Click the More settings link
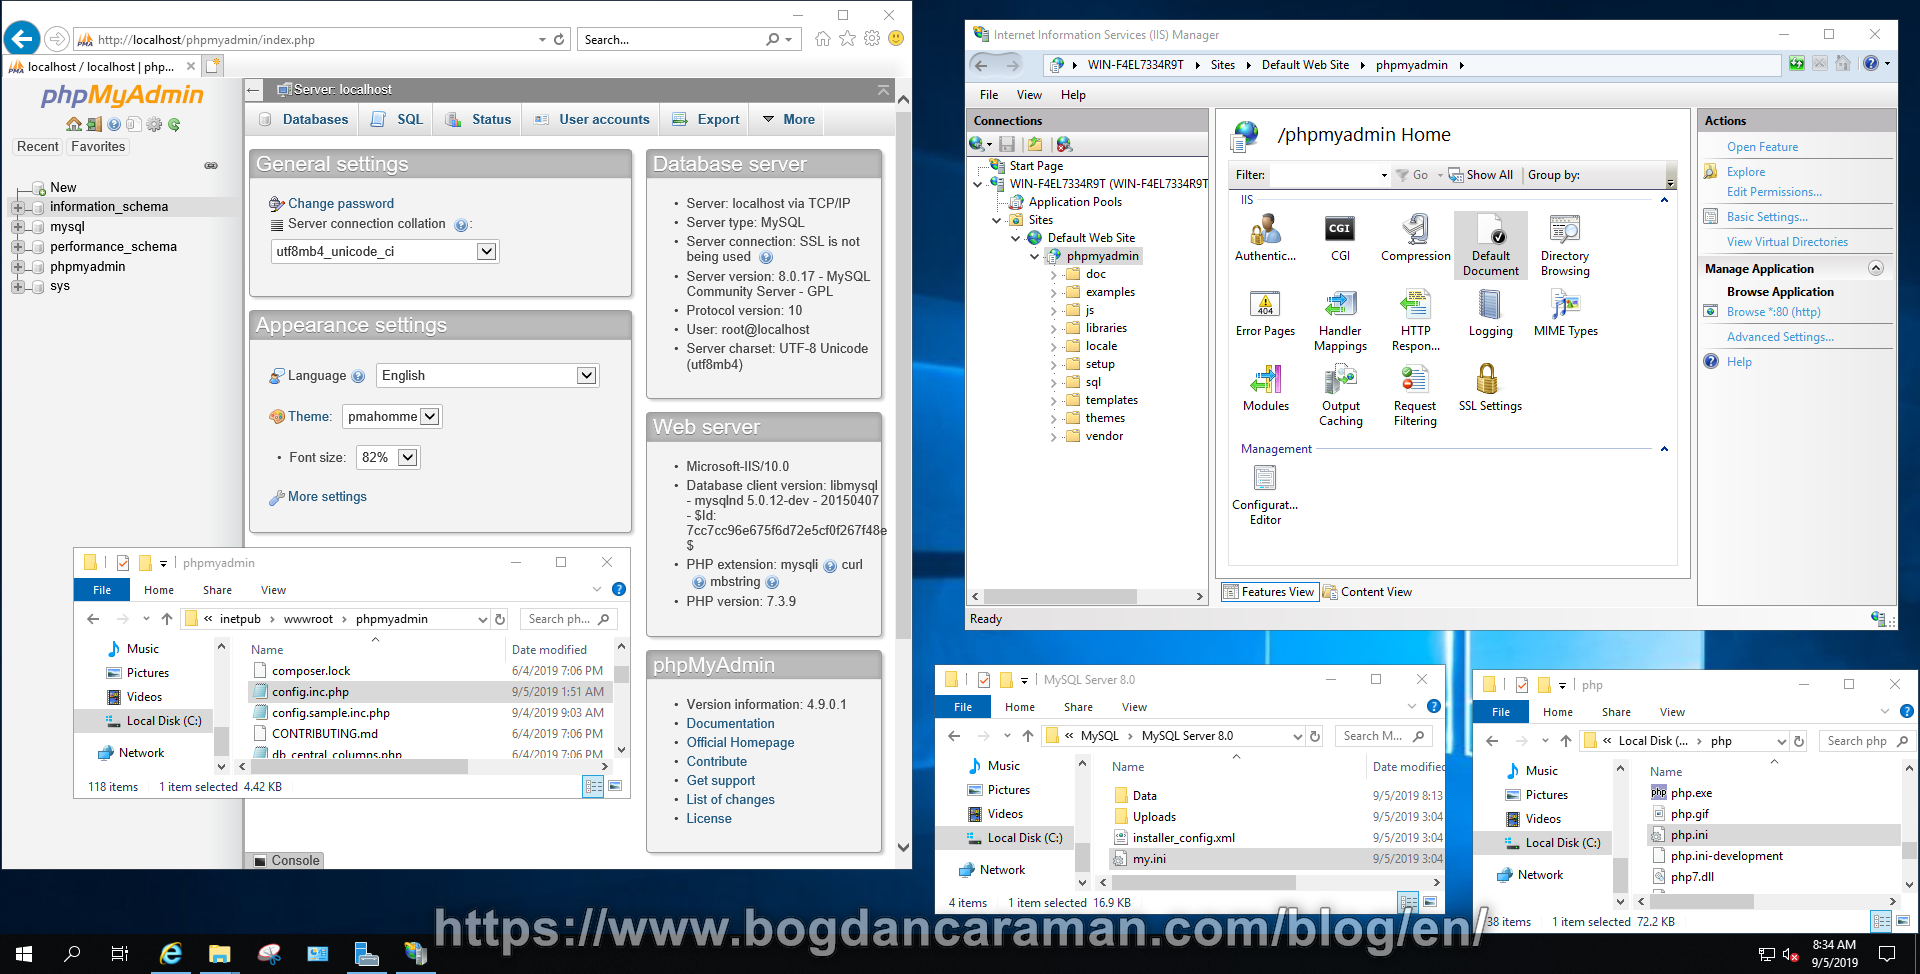The image size is (1920, 974). [x=327, y=497]
